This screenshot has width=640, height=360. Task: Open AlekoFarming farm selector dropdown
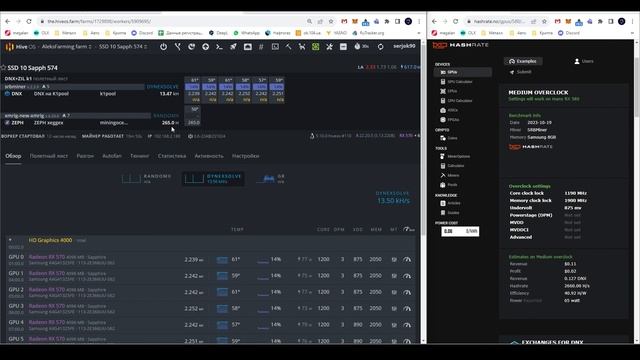click(x=67, y=47)
